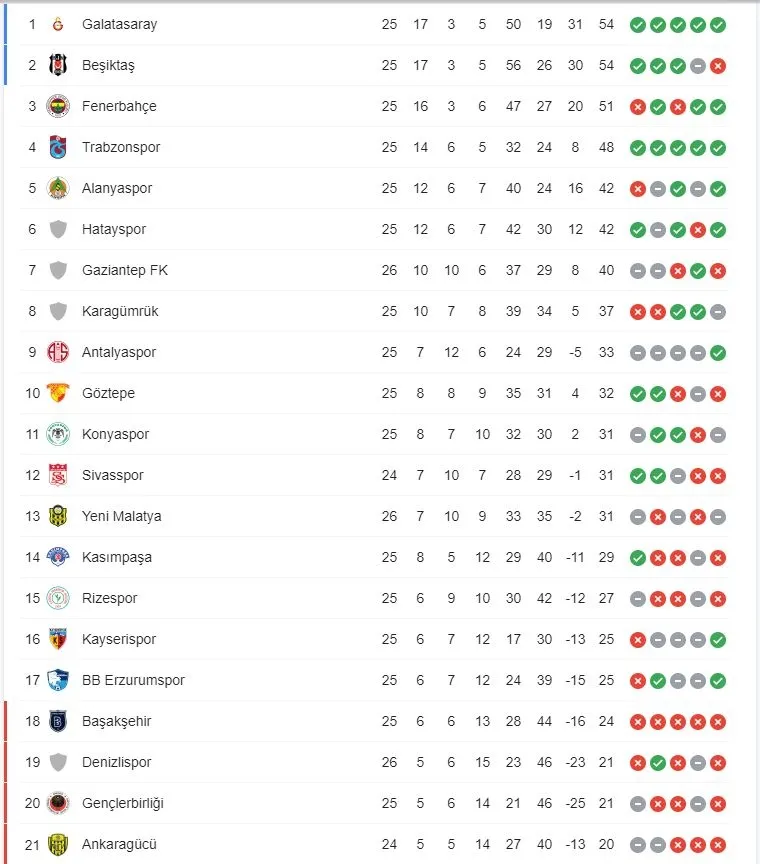
Task: Click the Sivasspor club crest icon
Action: pos(58,475)
